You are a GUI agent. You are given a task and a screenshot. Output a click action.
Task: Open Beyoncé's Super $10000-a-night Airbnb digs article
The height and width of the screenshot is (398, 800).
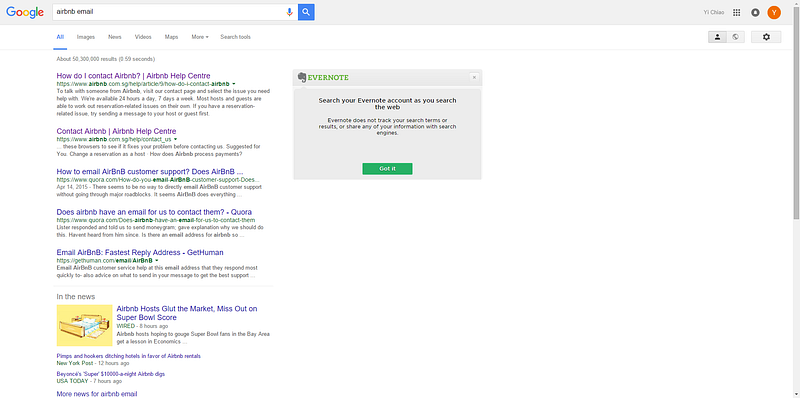tap(111, 374)
